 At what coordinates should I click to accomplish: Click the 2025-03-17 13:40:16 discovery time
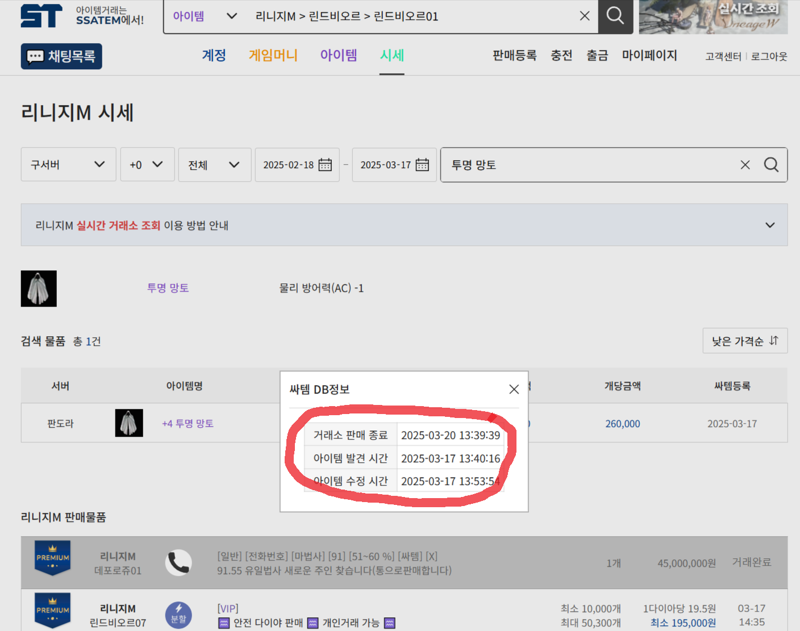click(451, 458)
